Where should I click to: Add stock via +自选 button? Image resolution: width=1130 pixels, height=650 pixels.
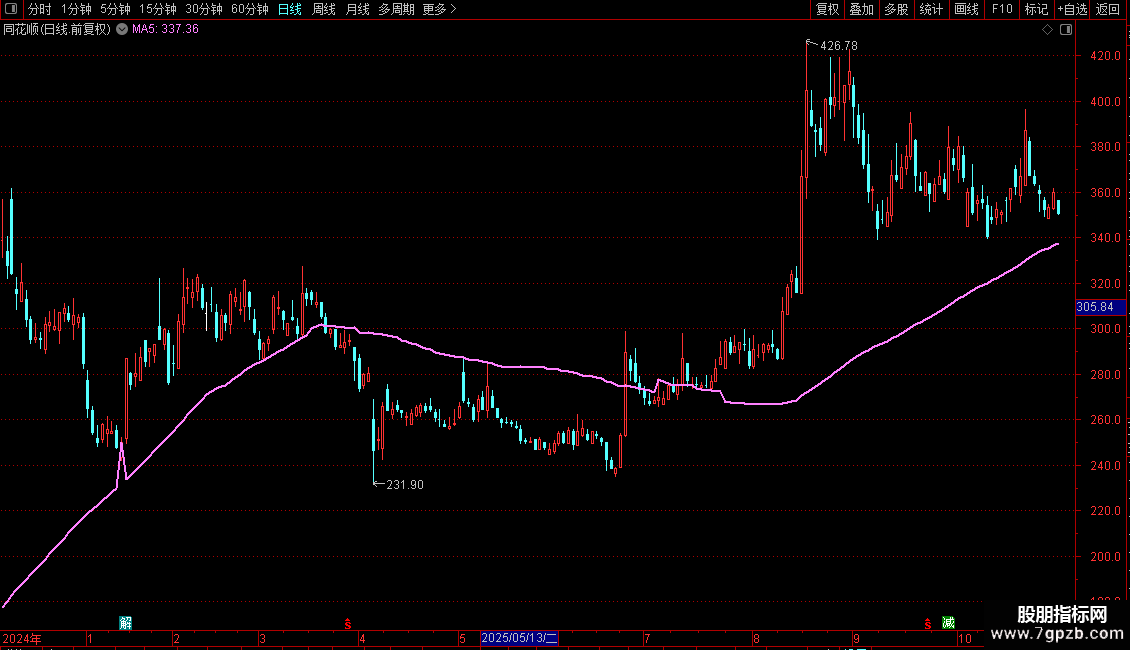1072,9
